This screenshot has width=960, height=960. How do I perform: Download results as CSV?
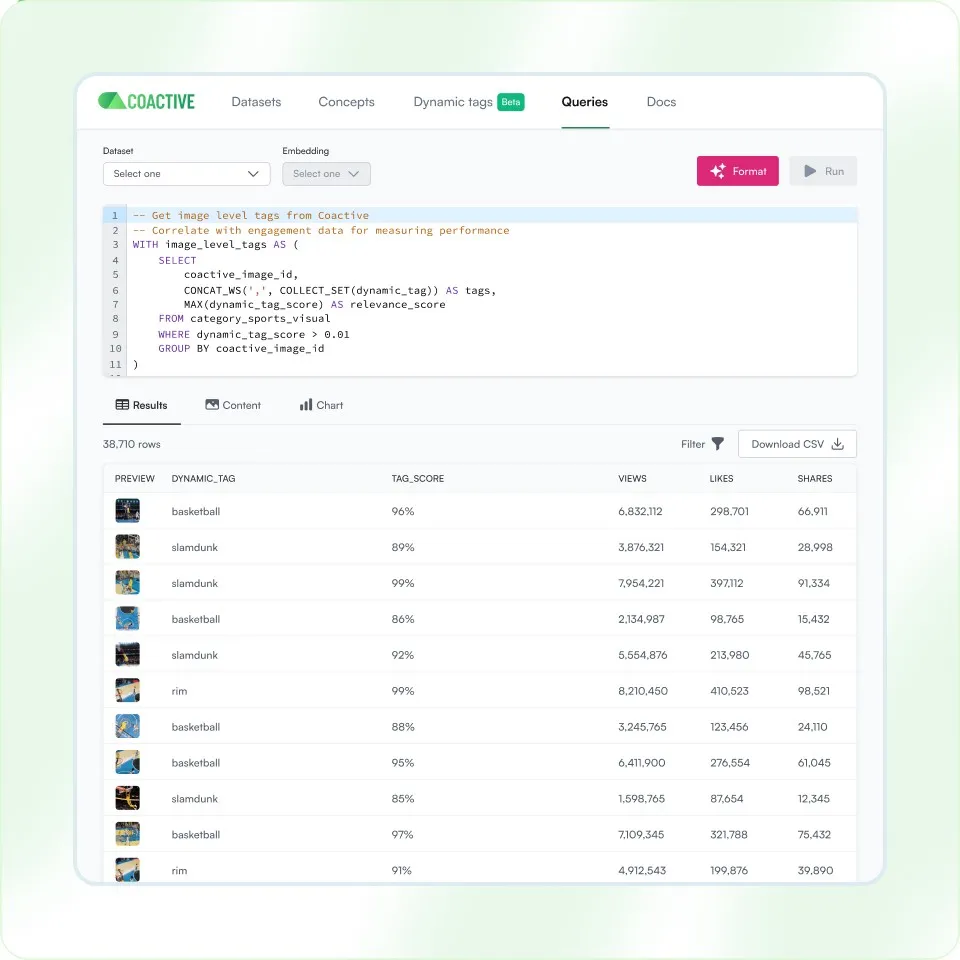coord(797,444)
